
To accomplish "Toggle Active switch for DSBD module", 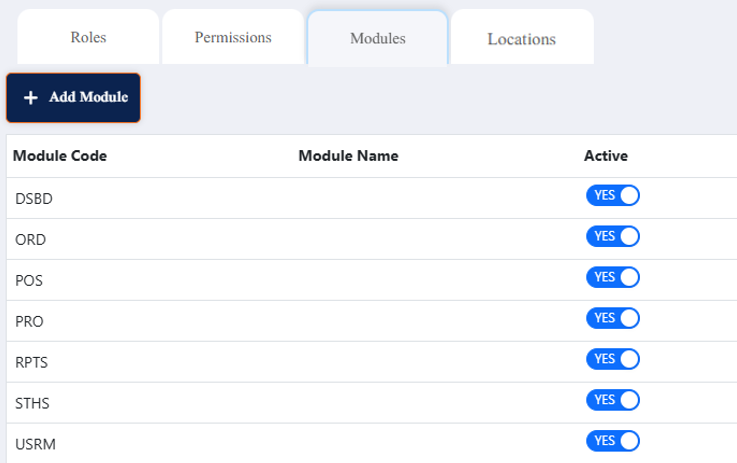I will (612, 195).
